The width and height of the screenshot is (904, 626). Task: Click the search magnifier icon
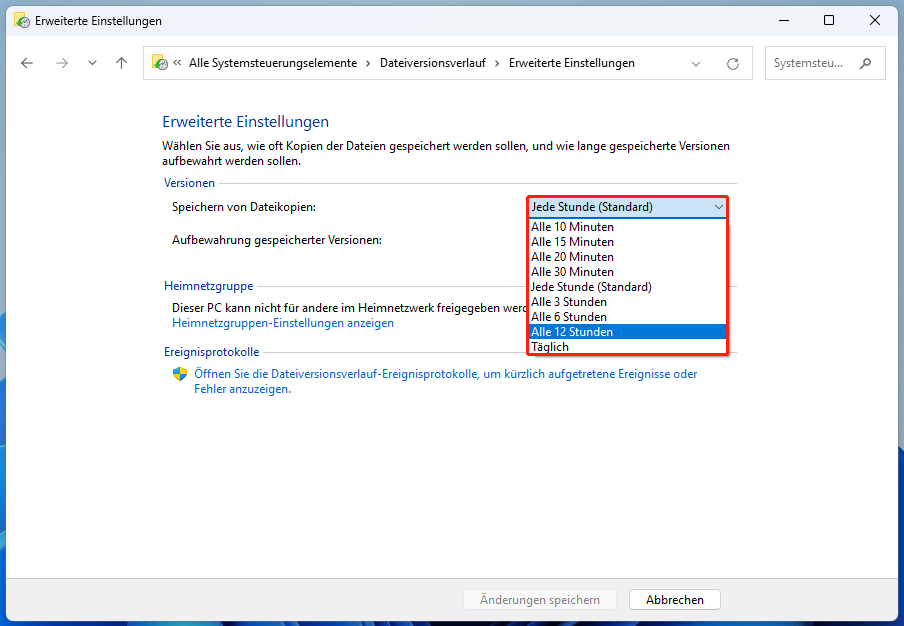pyautogui.click(x=865, y=63)
